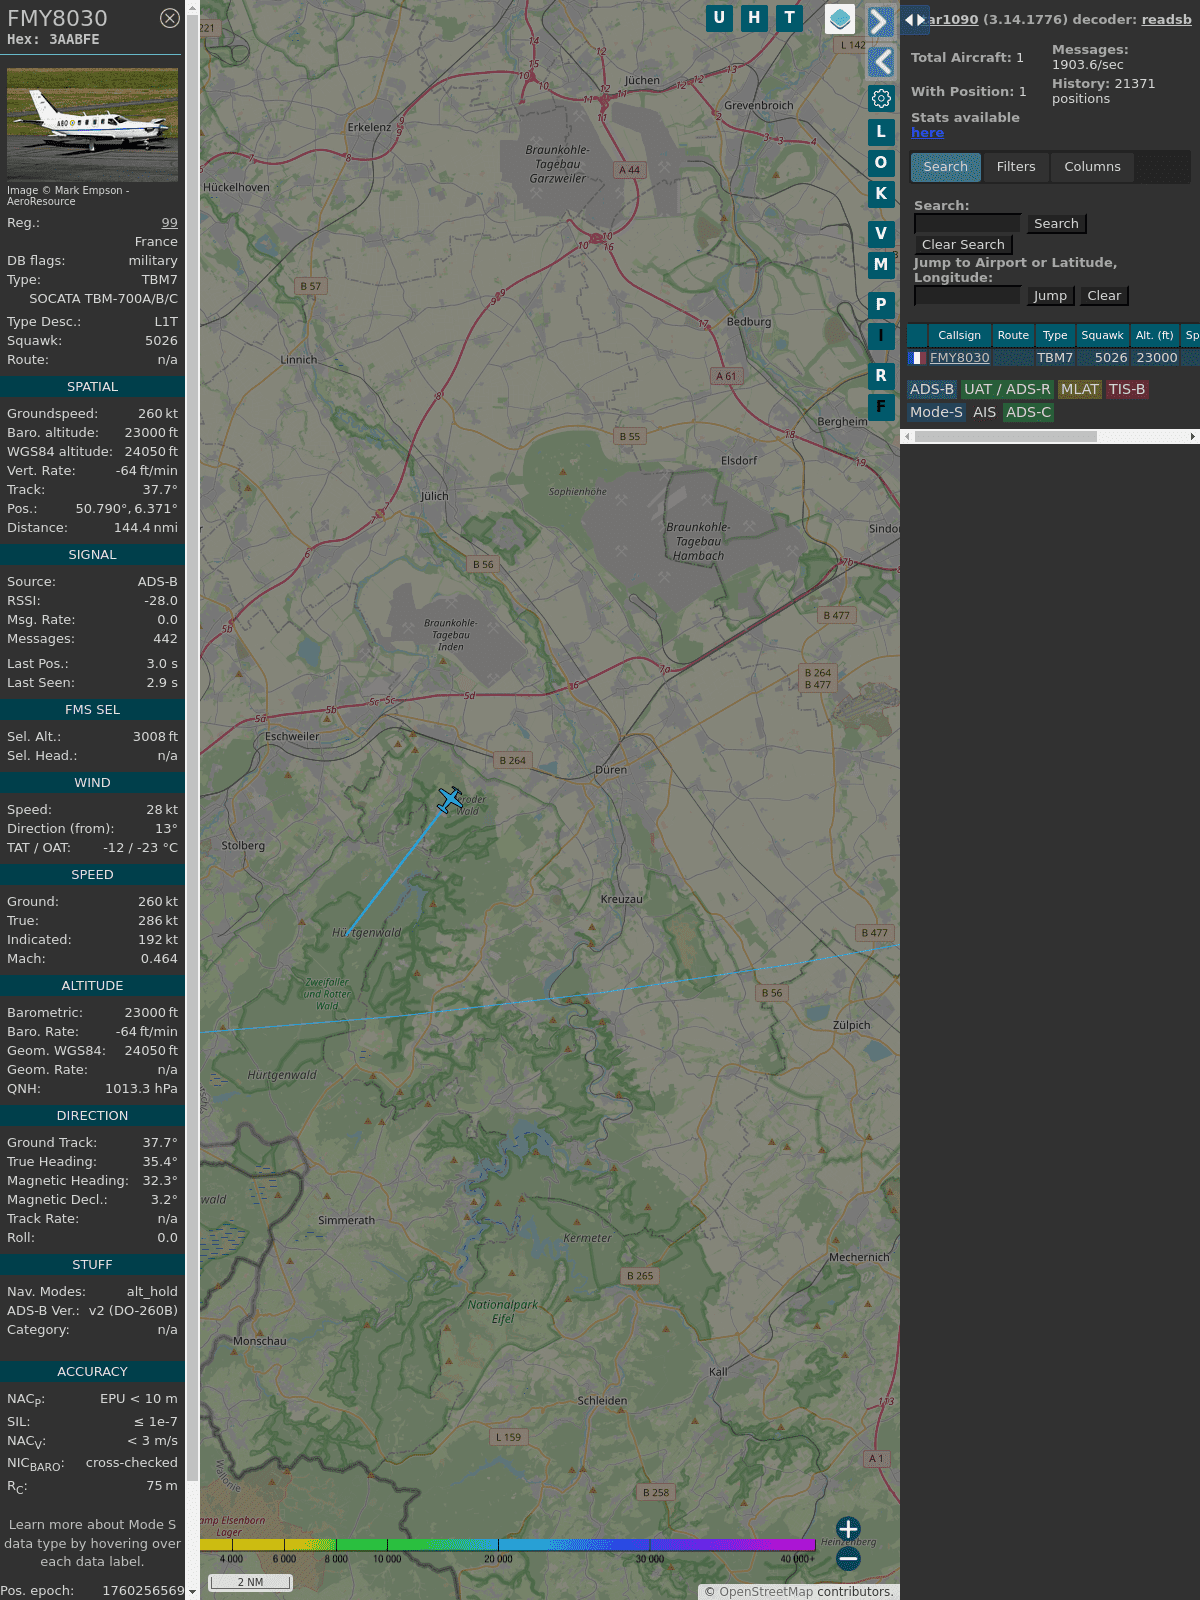The image size is (1200, 1600).
Task: Click the TIS-B source legend
Action: click(x=1126, y=390)
